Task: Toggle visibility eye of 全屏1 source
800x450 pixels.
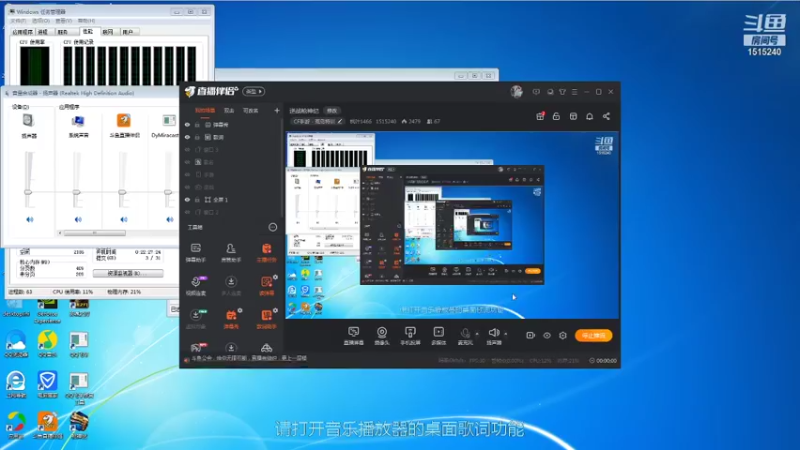Action: click(187, 199)
